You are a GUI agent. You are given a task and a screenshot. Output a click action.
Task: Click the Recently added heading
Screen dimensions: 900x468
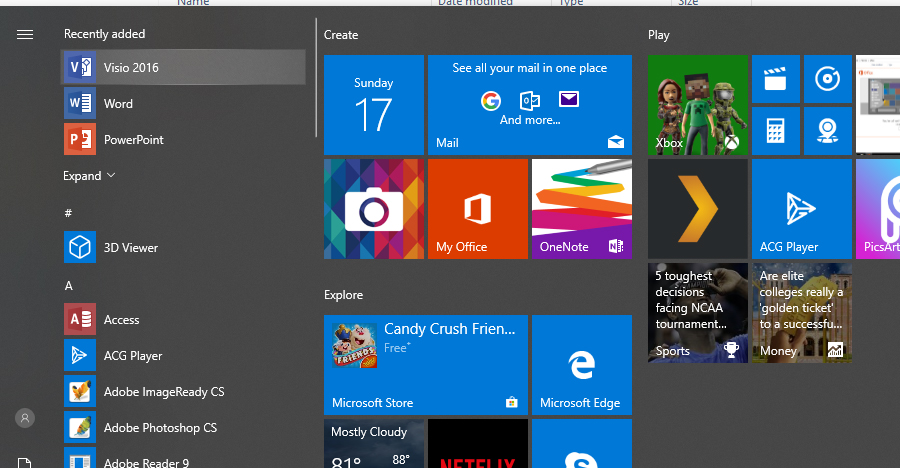(104, 34)
